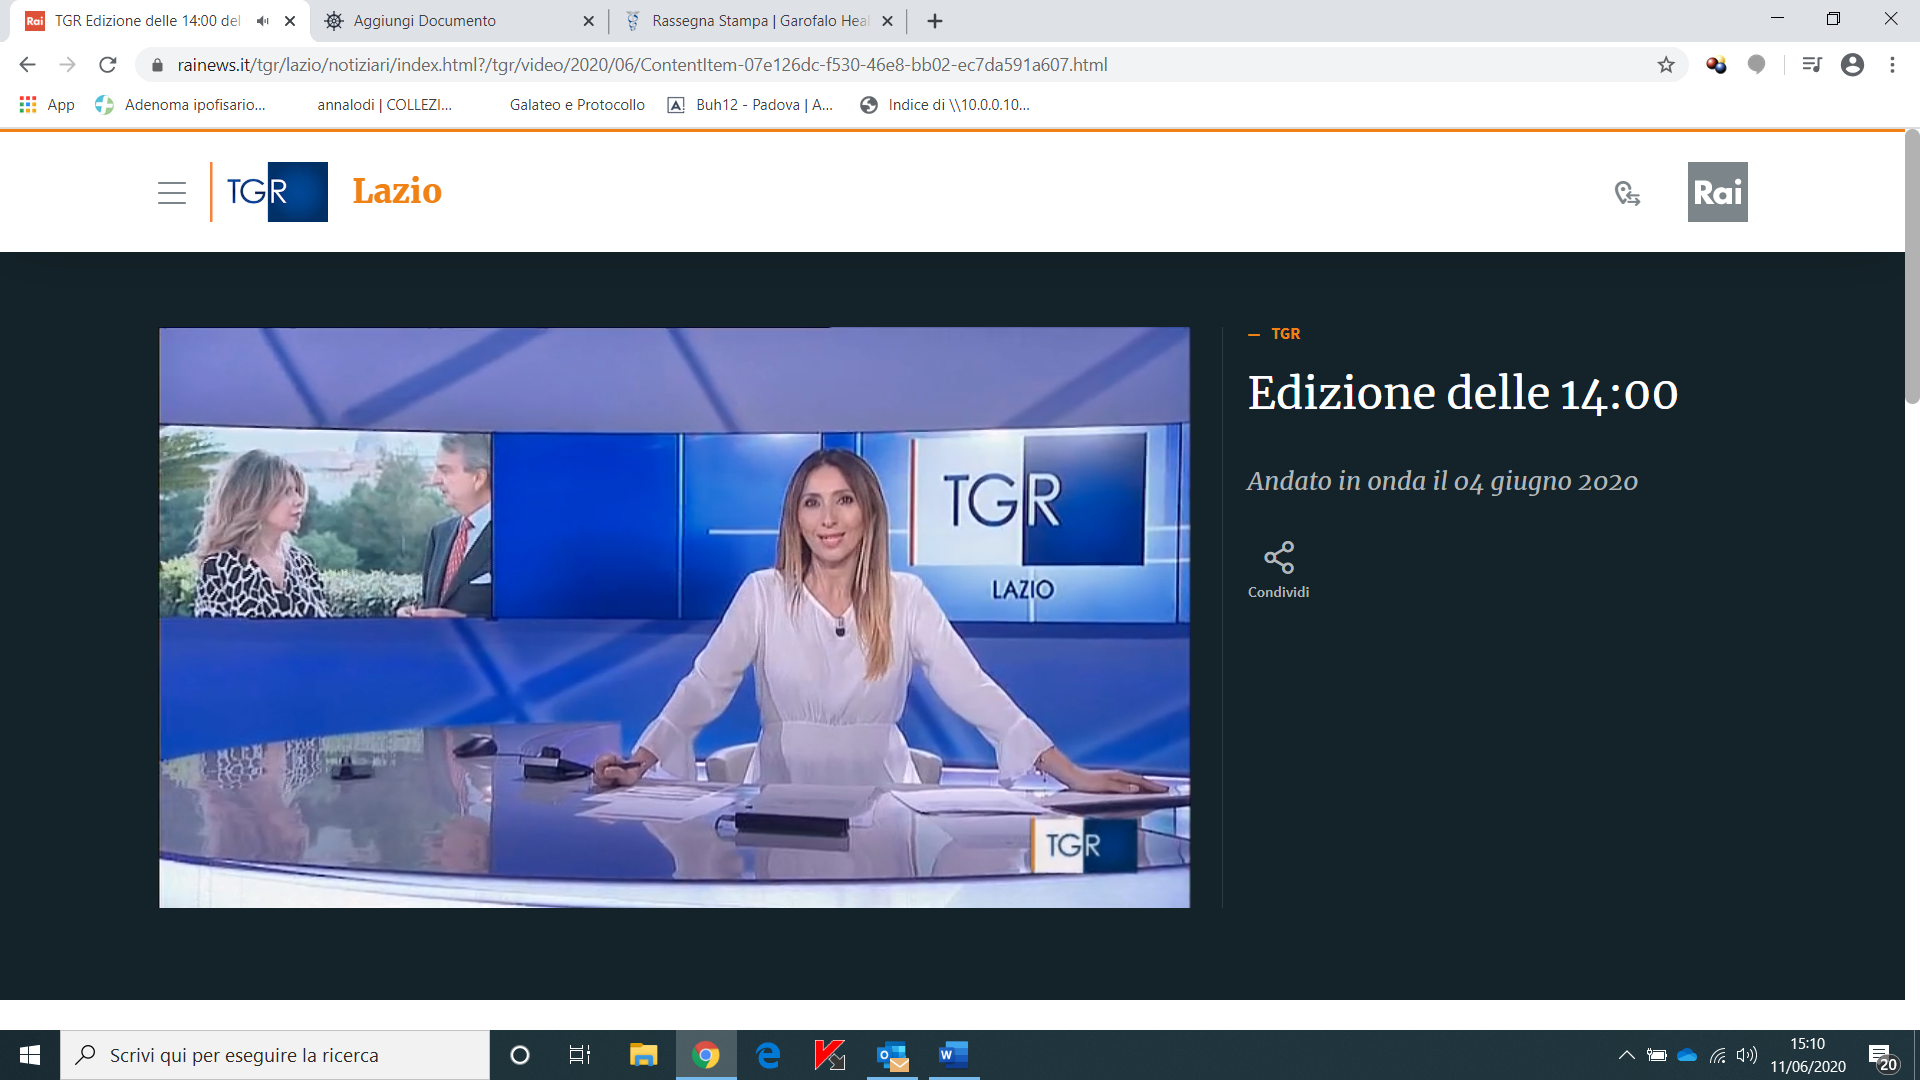Open the hamburger menu on TGR site

tap(172, 193)
